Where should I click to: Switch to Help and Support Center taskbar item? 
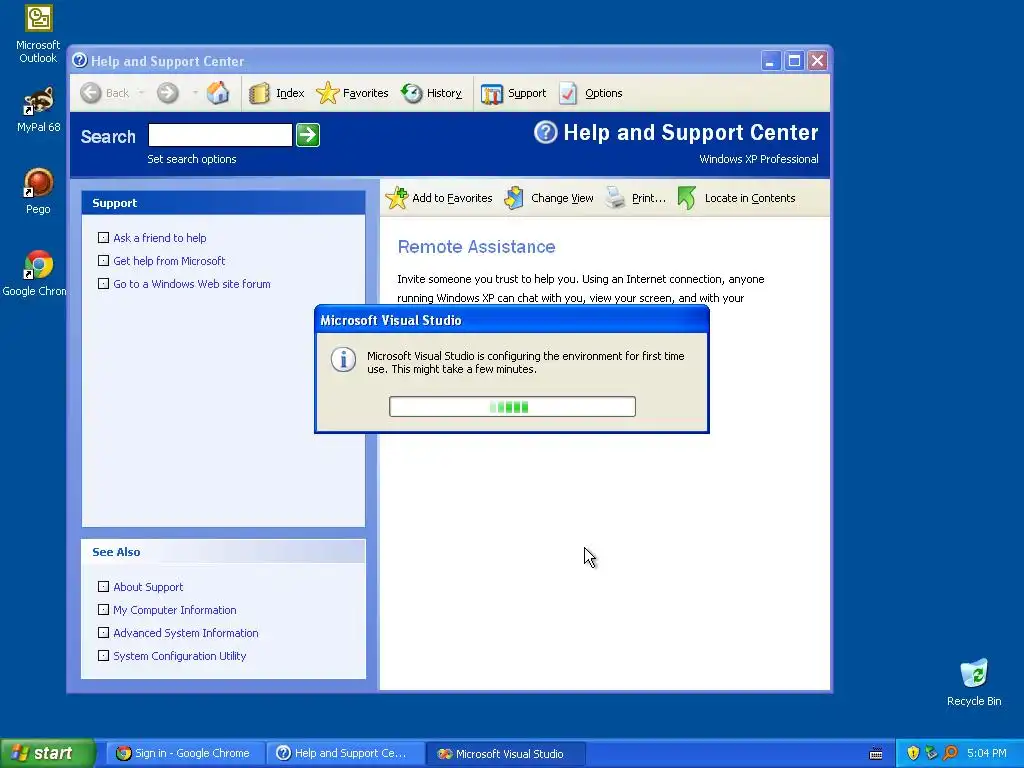(344, 753)
